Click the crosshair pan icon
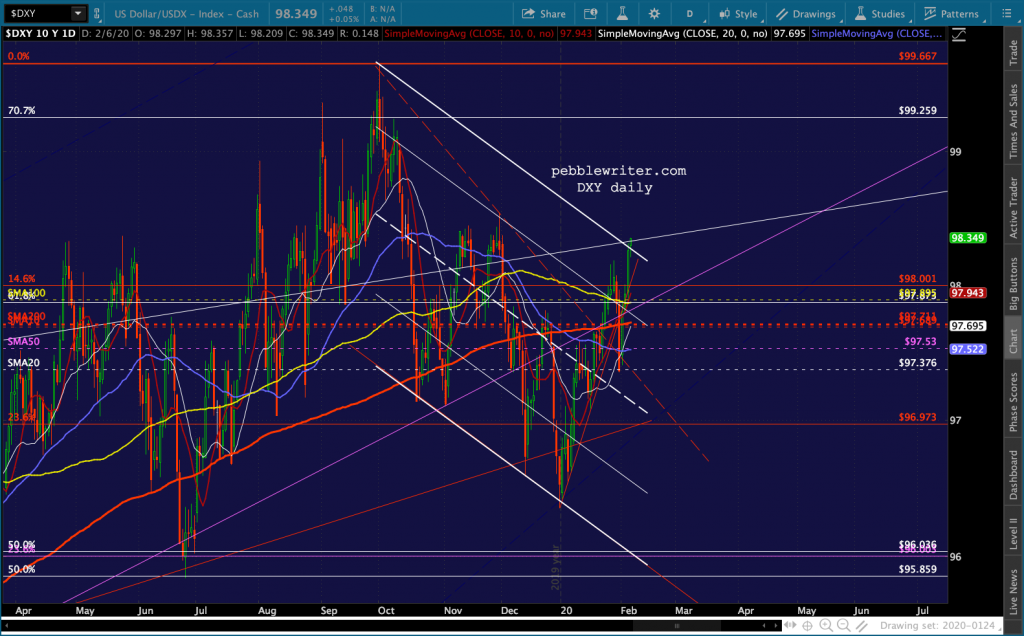 [807, 626]
